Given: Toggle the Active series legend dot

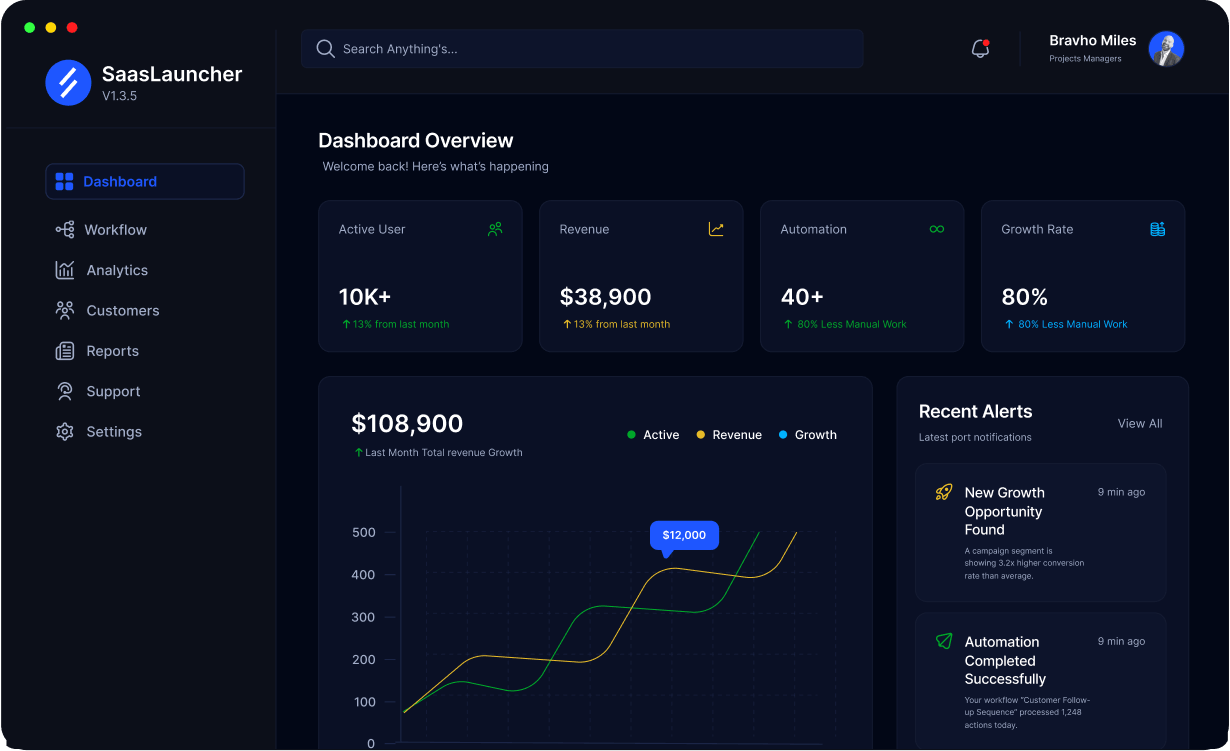Looking at the screenshot, I should [631, 435].
